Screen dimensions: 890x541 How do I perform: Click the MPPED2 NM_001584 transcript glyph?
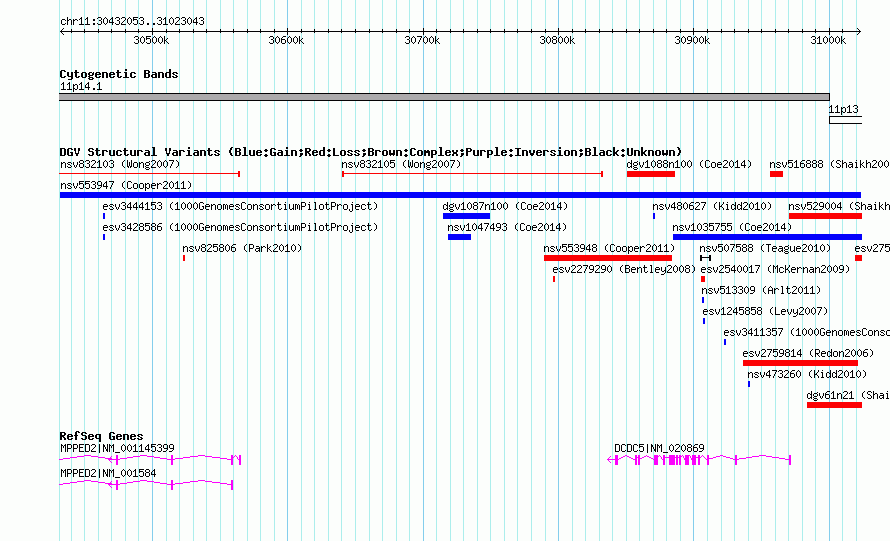[146, 484]
